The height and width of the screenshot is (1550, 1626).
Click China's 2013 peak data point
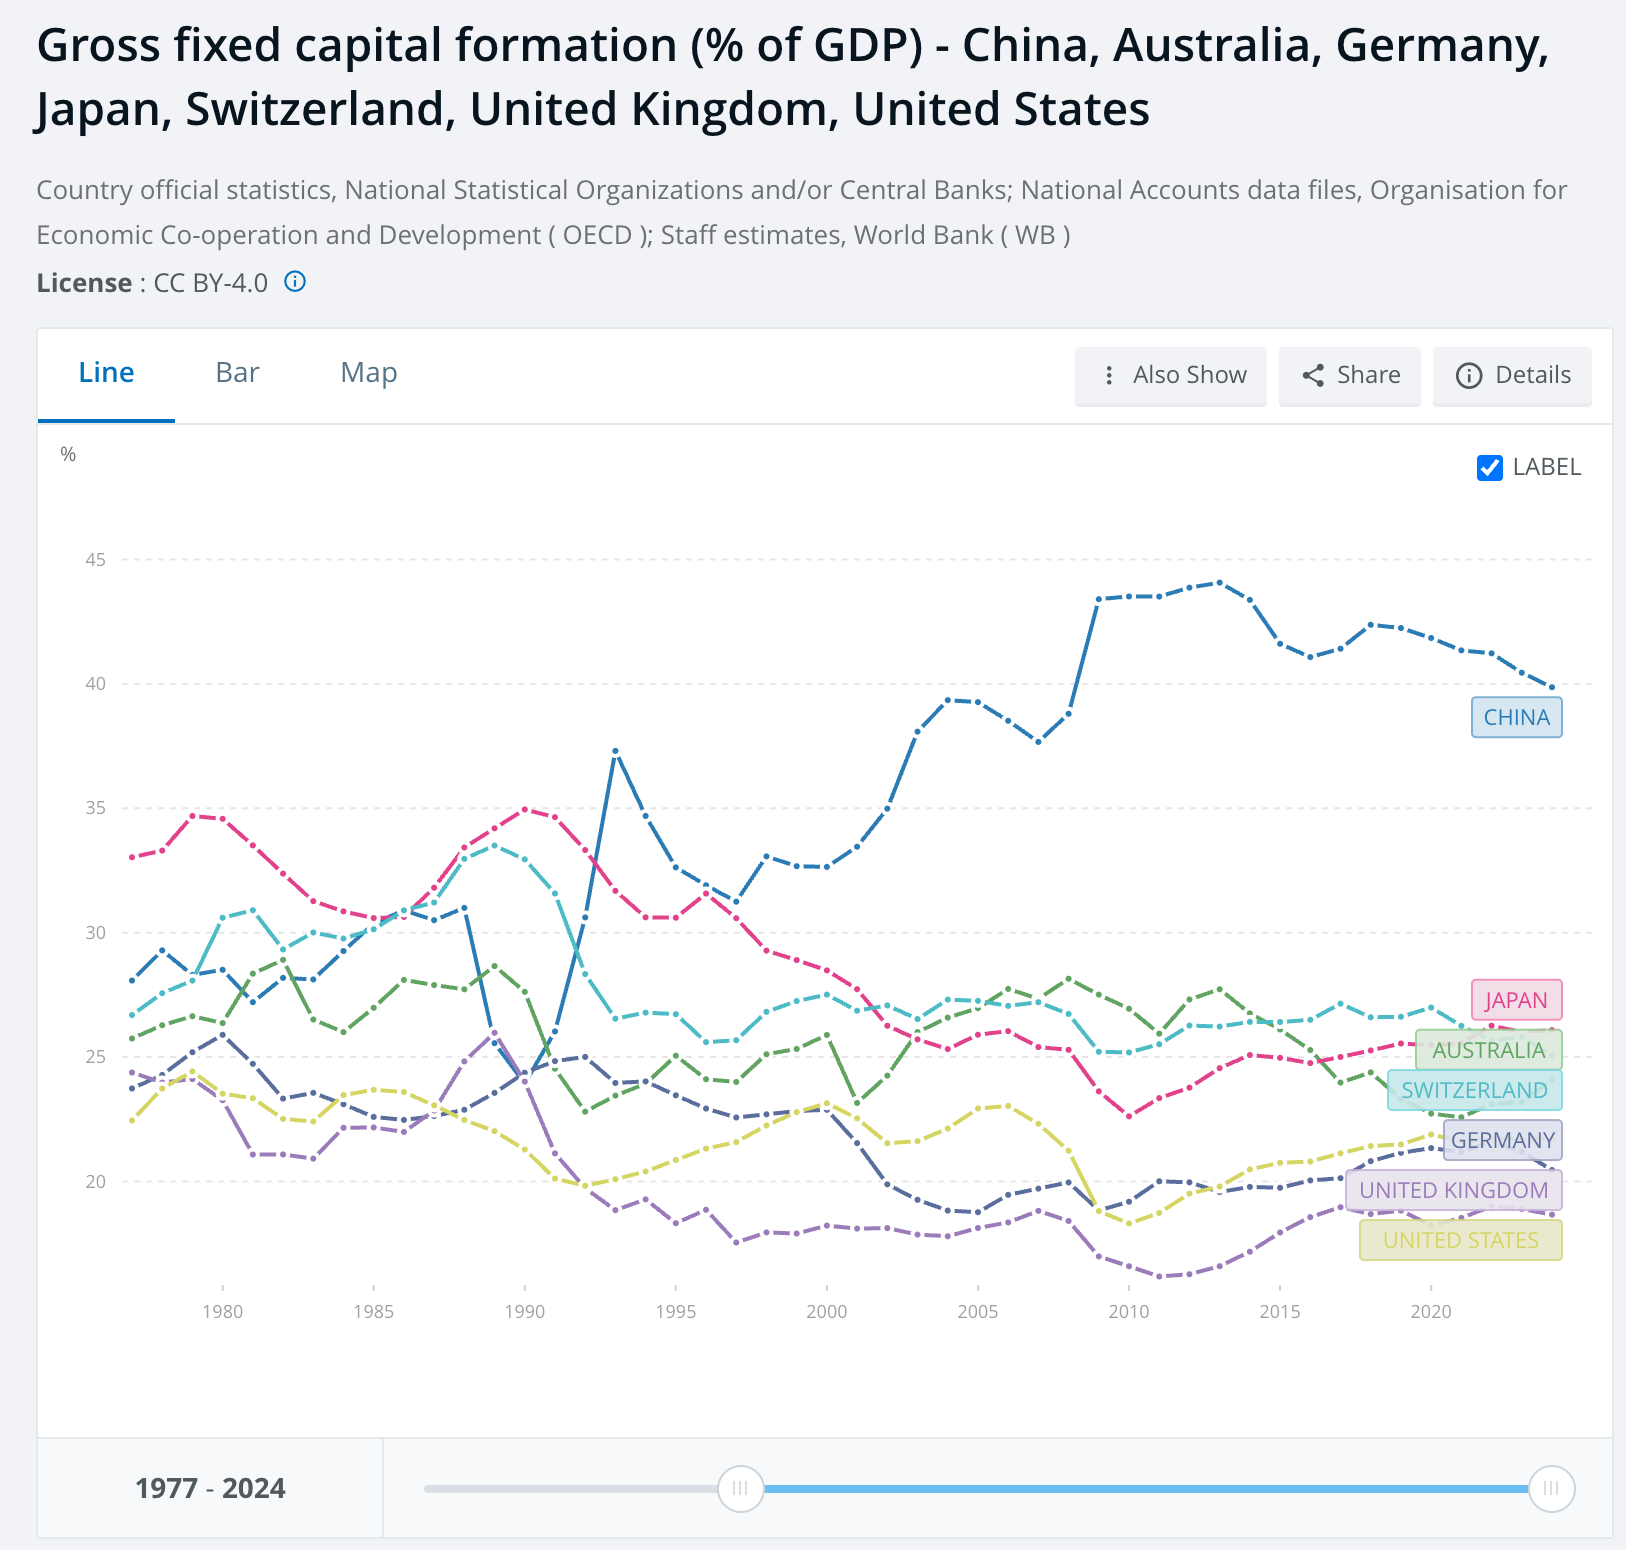(1219, 583)
